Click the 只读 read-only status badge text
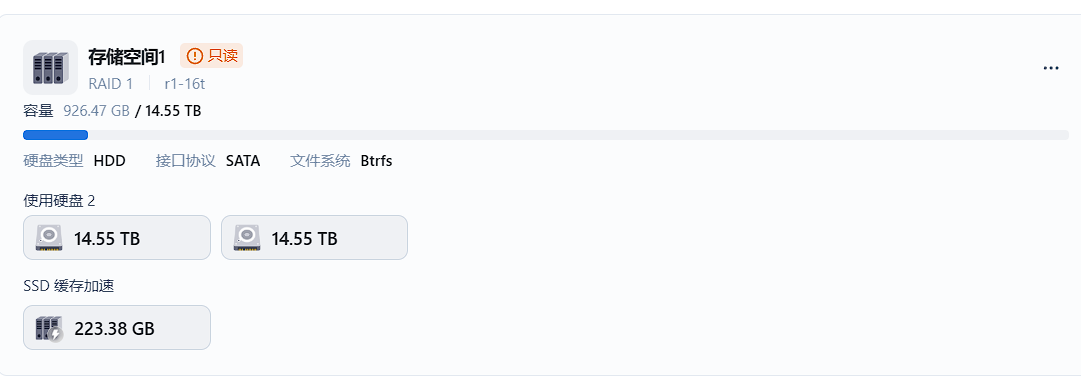The width and height of the screenshot is (1081, 388). coord(223,56)
